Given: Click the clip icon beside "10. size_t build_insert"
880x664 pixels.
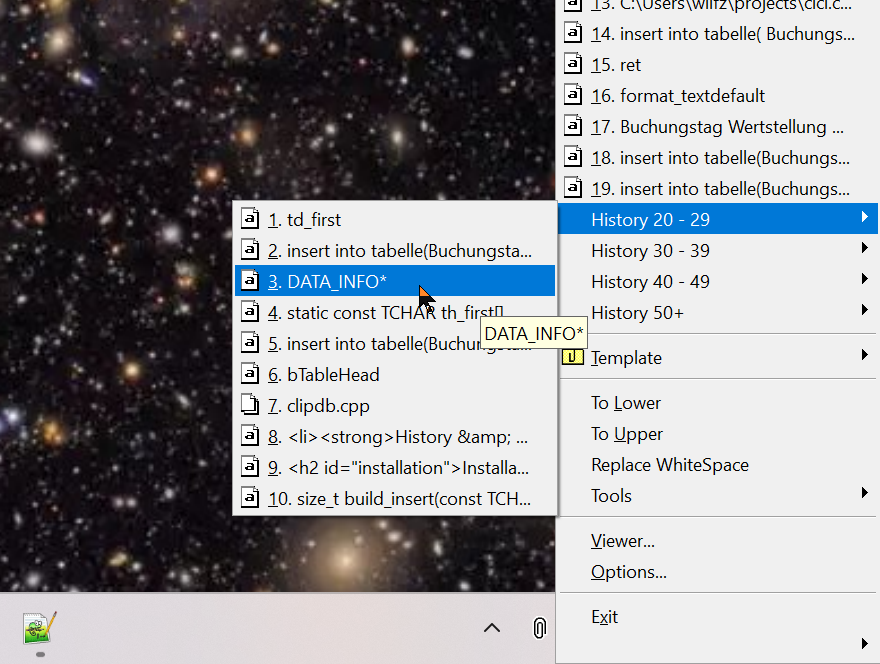Looking at the screenshot, I should (x=249, y=499).
